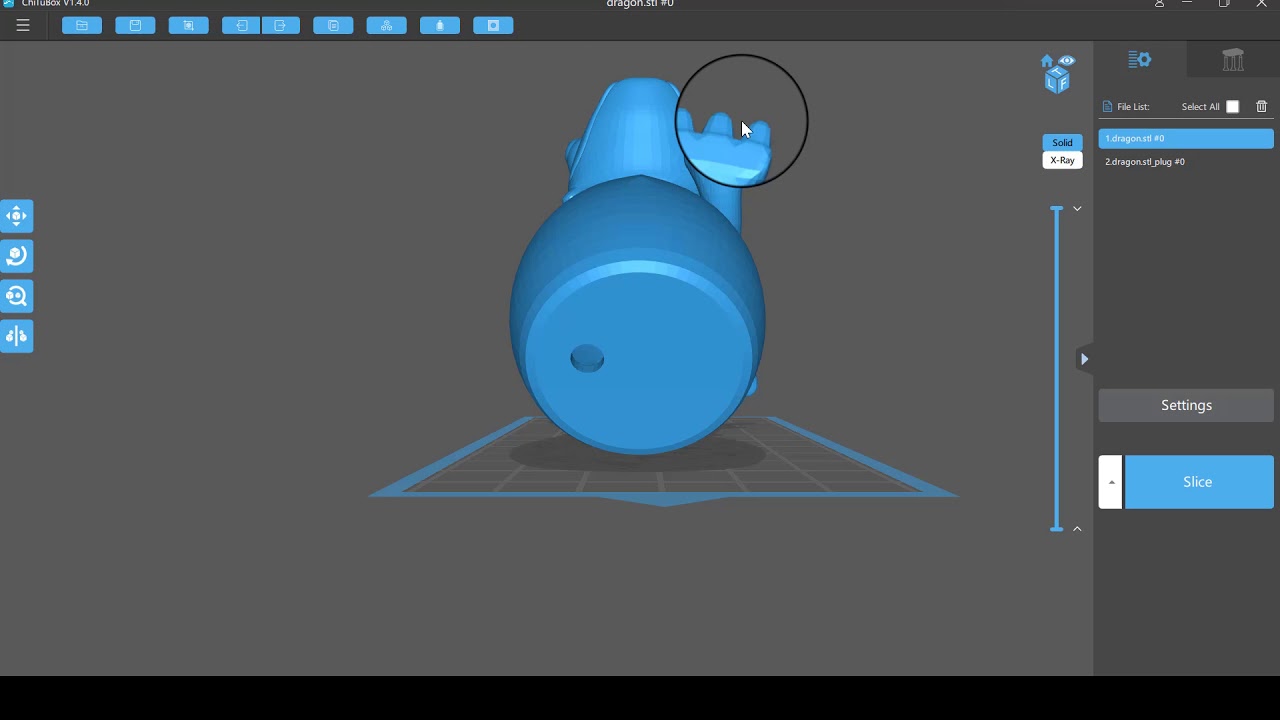Click the Copy model toolbar icon
The height and width of the screenshot is (720, 1280).
[333, 25]
